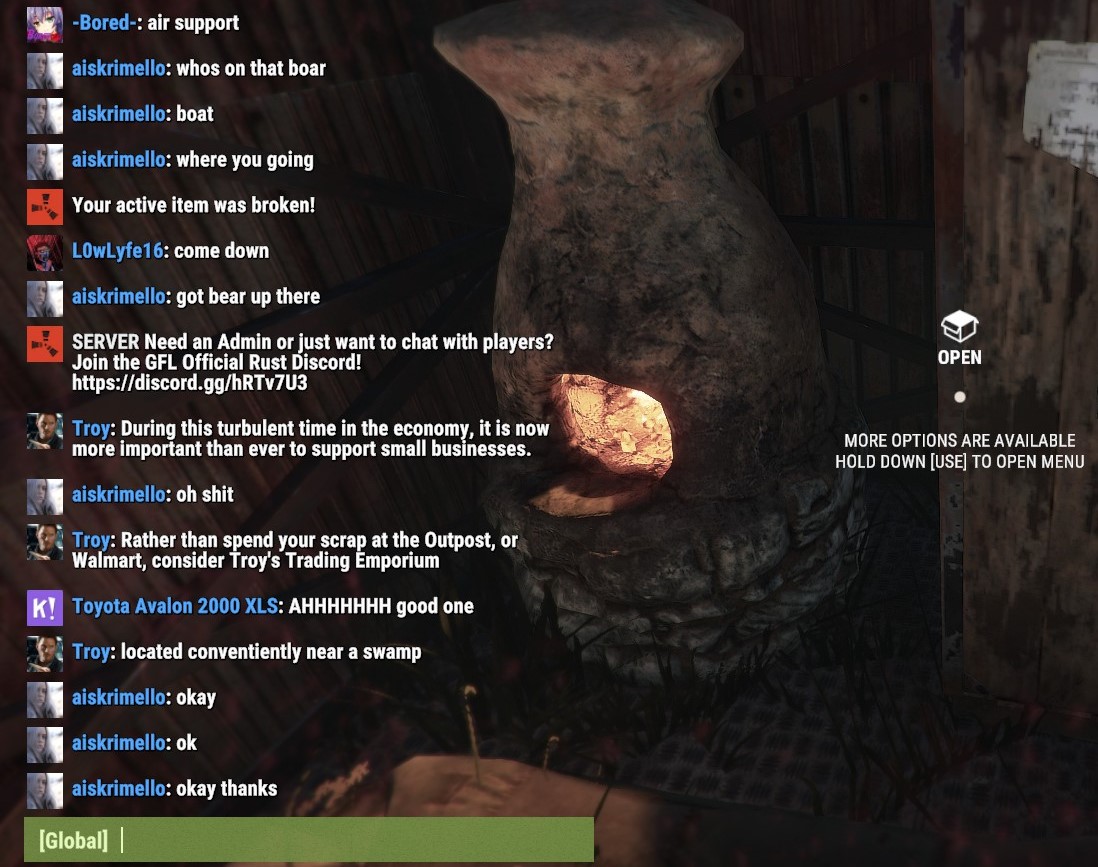Click the white crosshair dot below OPEN
Screen dimensions: 1098x867
960,397
